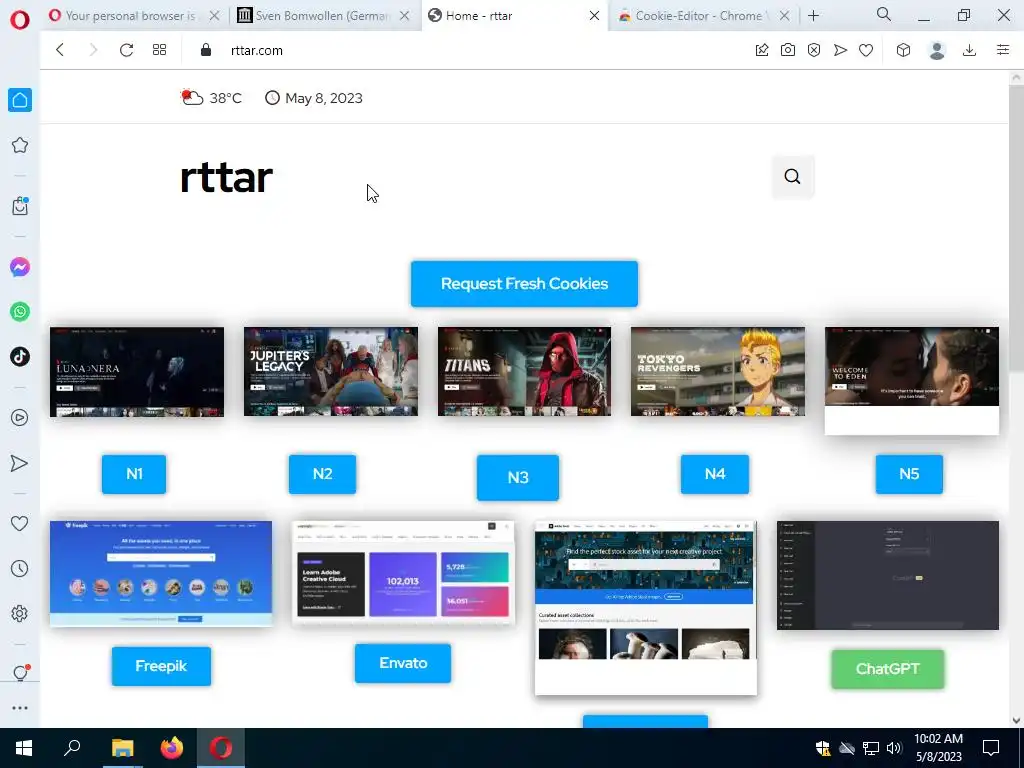
Task: Click the green ChatGPT button
Action: [x=888, y=669]
